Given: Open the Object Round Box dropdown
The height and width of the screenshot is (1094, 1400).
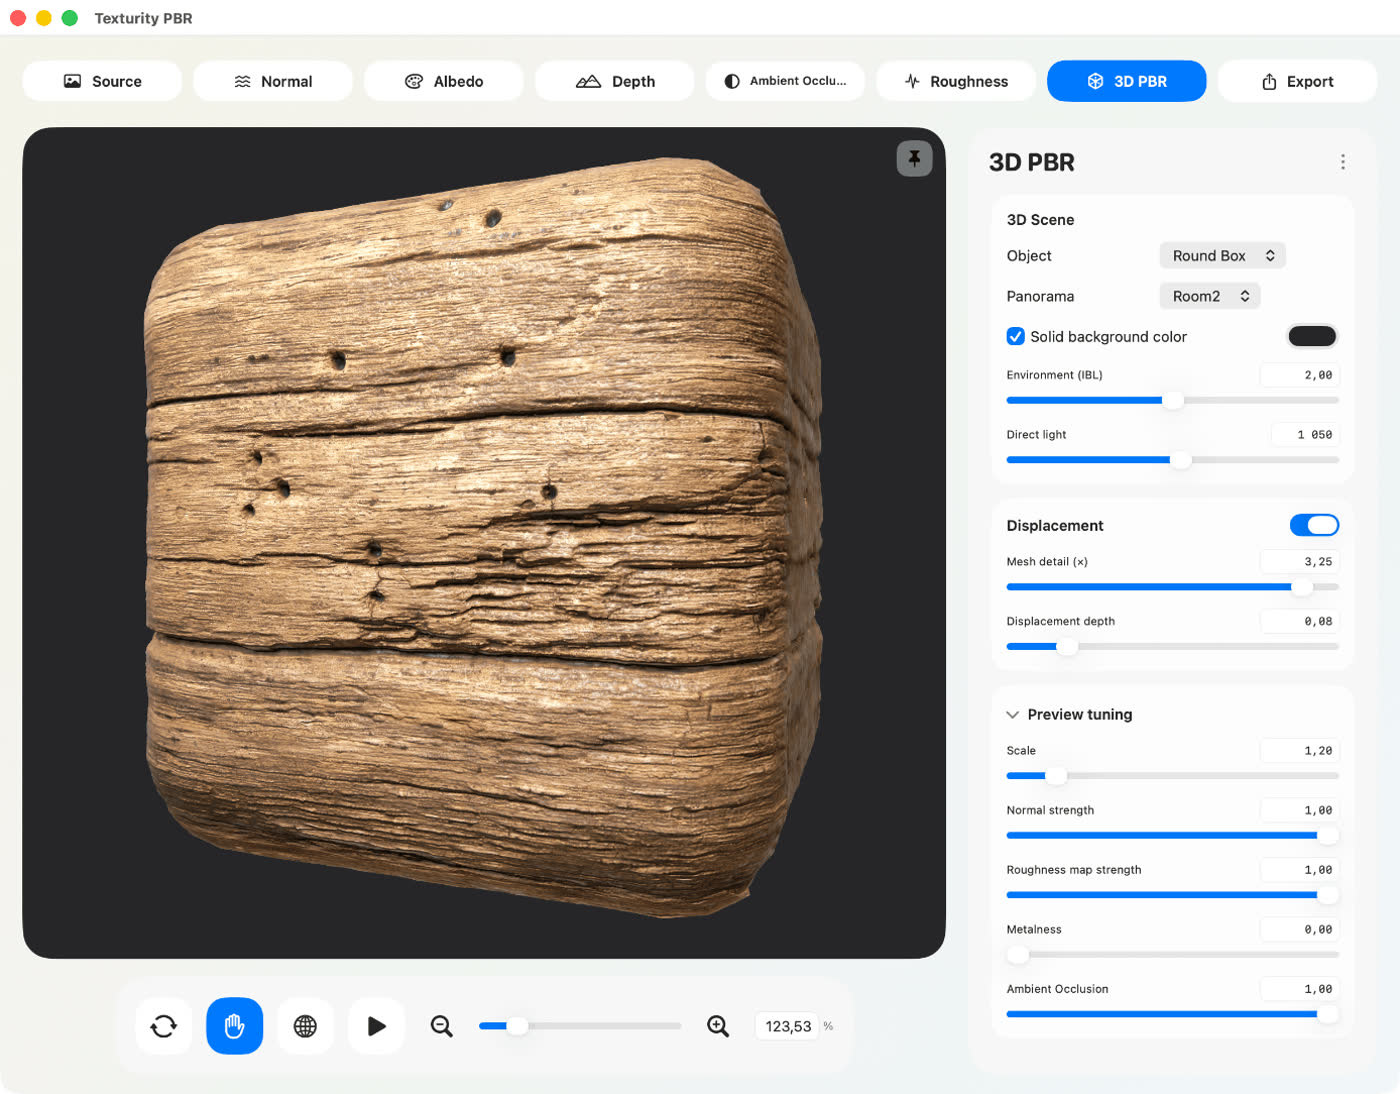Looking at the screenshot, I should [x=1222, y=256].
